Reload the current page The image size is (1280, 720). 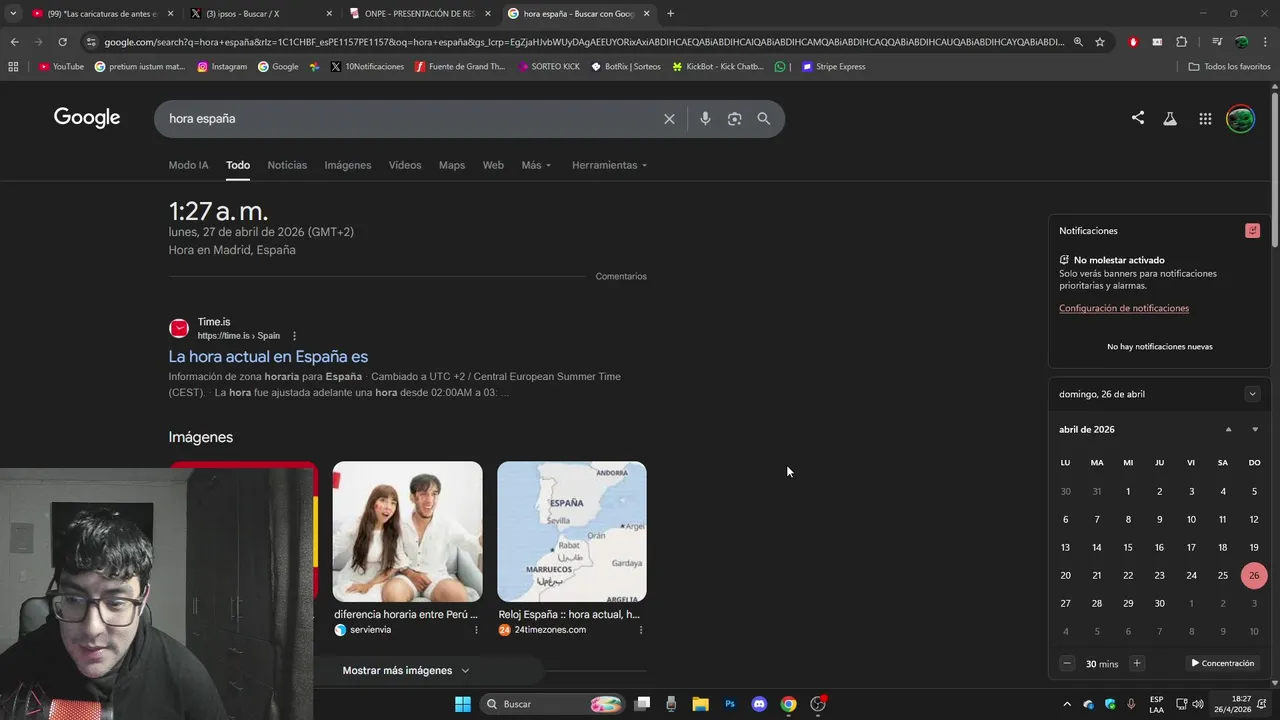[62, 42]
